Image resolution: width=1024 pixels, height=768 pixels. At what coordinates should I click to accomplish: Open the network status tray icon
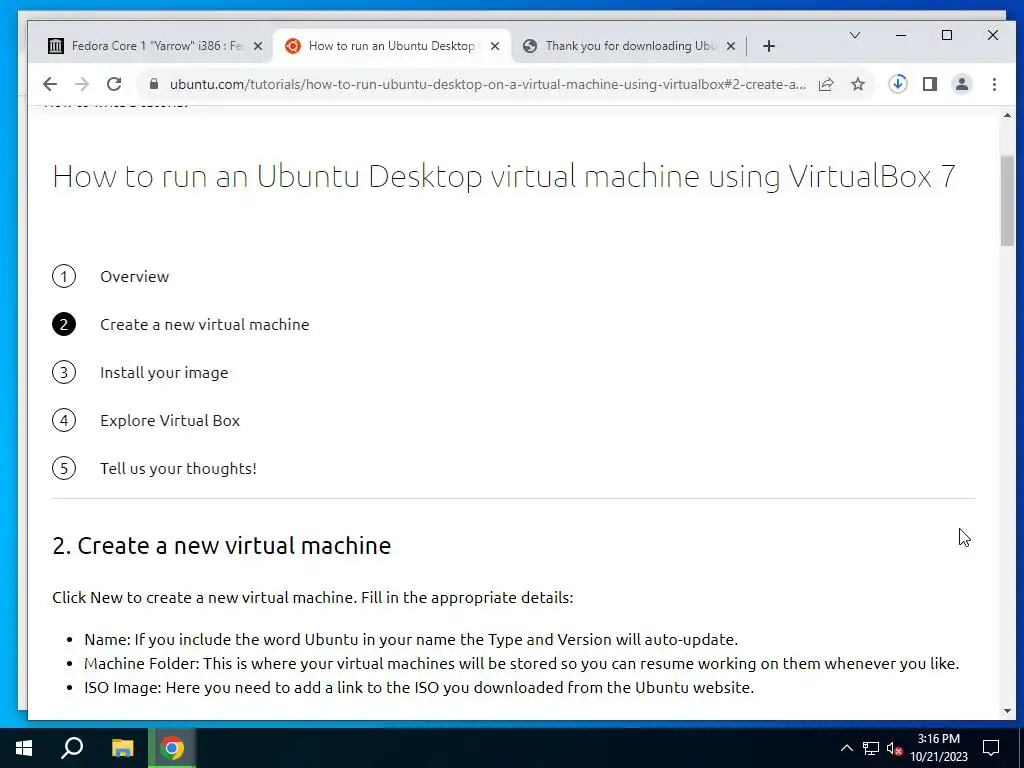click(x=871, y=748)
